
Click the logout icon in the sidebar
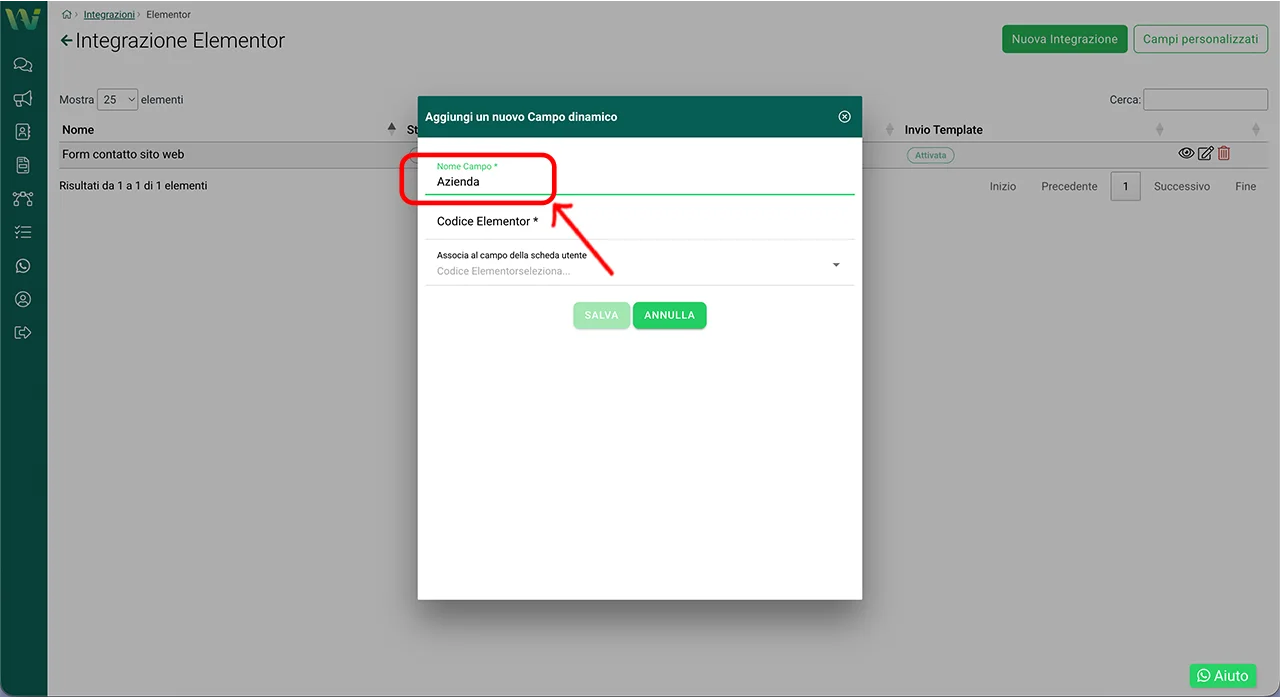point(23,333)
